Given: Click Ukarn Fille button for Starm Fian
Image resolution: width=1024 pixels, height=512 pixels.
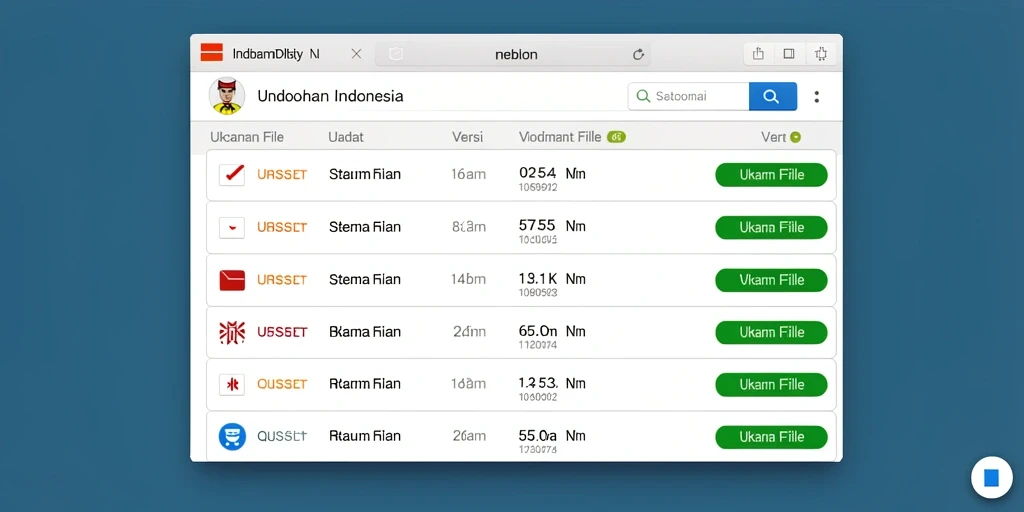Looking at the screenshot, I should 771,175.
